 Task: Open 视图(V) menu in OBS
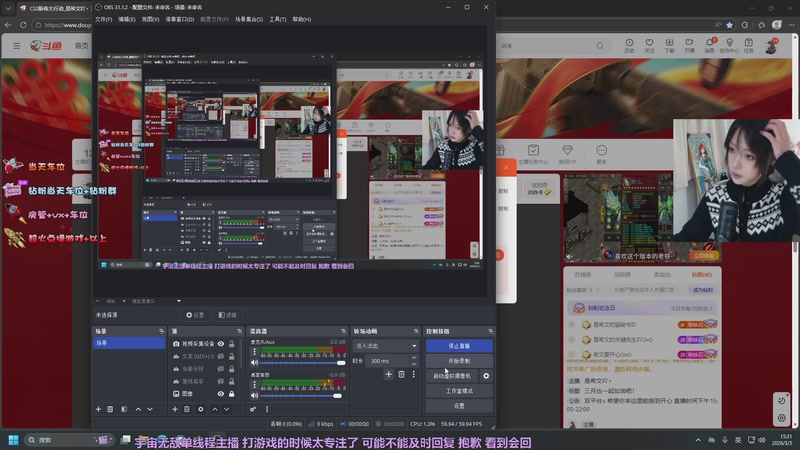pos(151,19)
